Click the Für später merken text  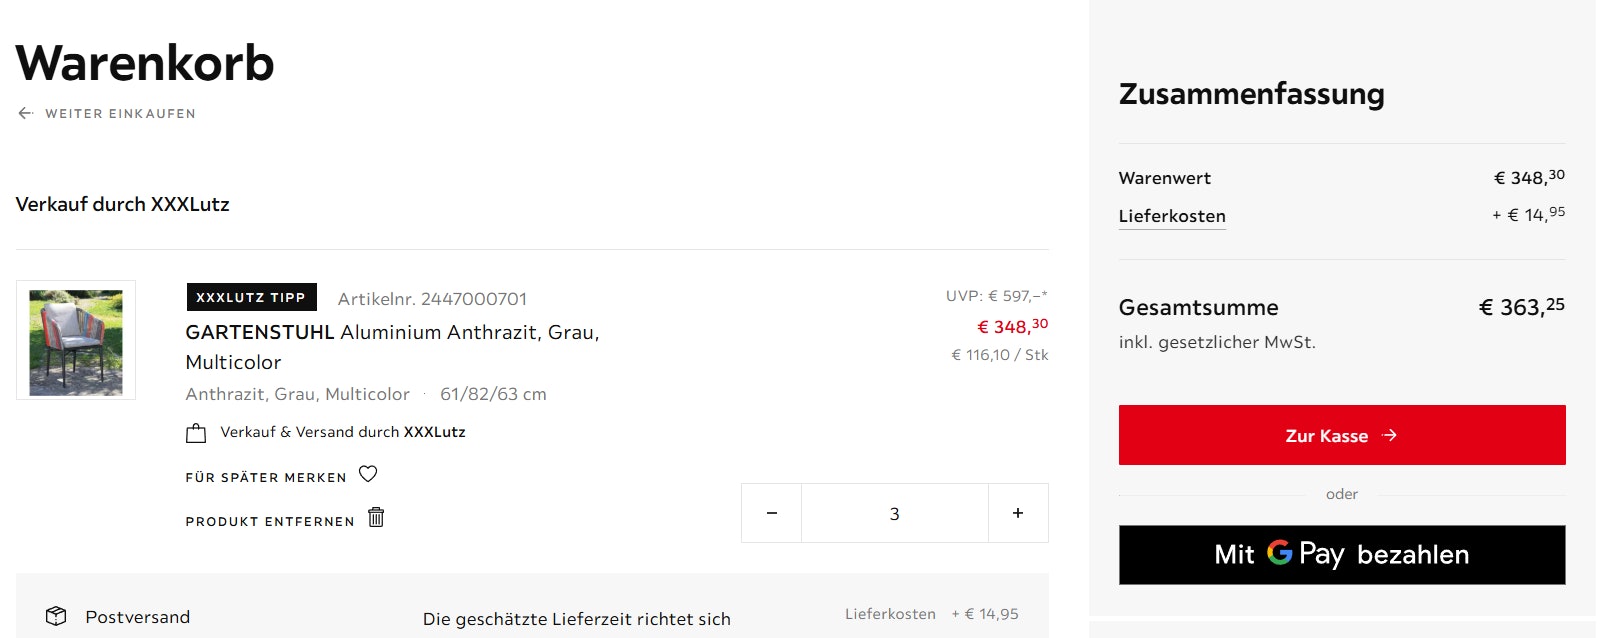266,478
